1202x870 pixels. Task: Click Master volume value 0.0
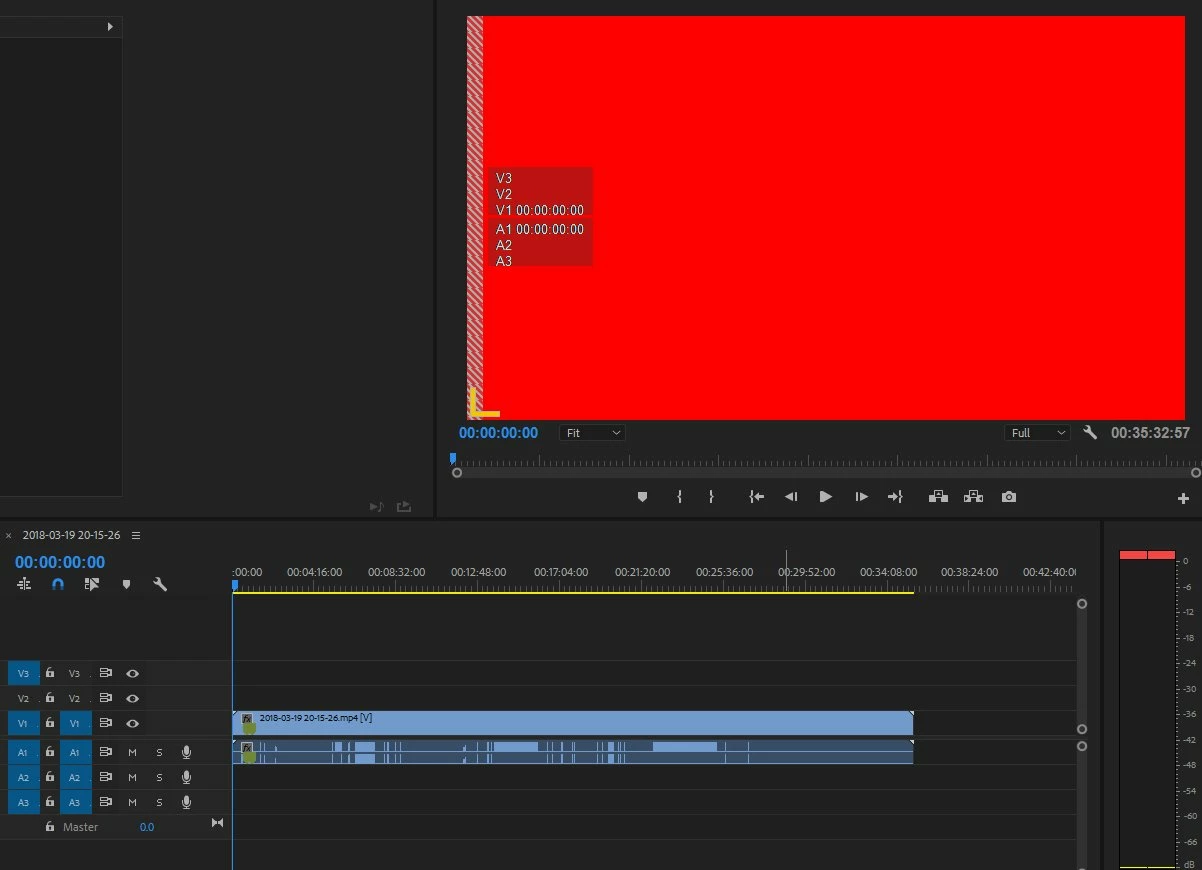click(147, 827)
